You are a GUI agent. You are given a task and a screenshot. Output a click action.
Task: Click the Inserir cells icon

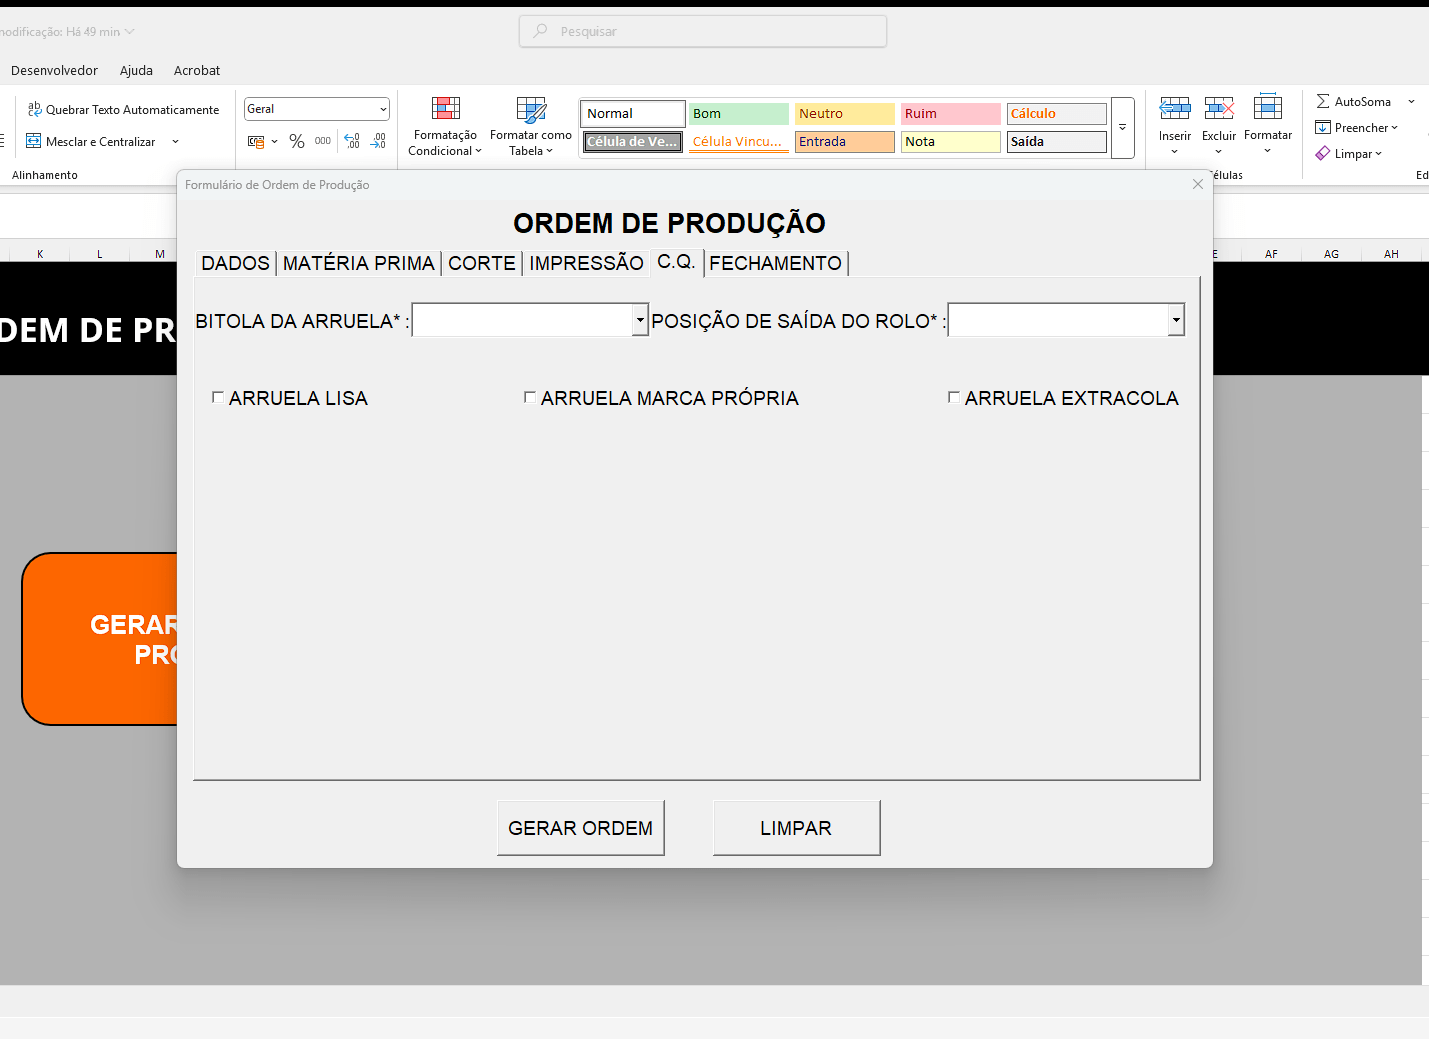click(1175, 108)
